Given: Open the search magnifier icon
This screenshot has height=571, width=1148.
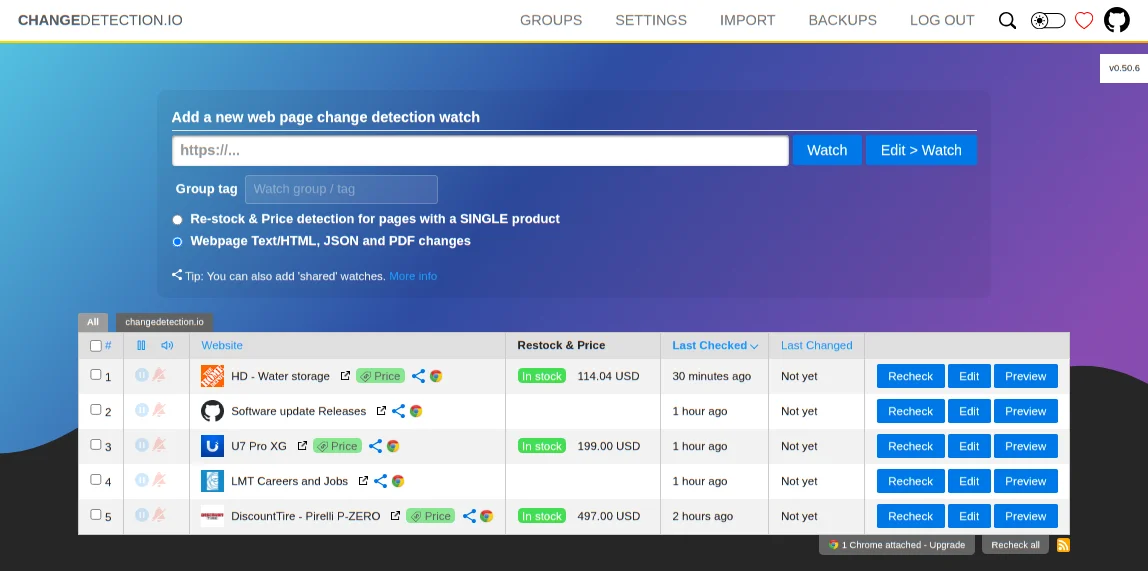Looking at the screenshot, I should click(x=1007, y=20).
